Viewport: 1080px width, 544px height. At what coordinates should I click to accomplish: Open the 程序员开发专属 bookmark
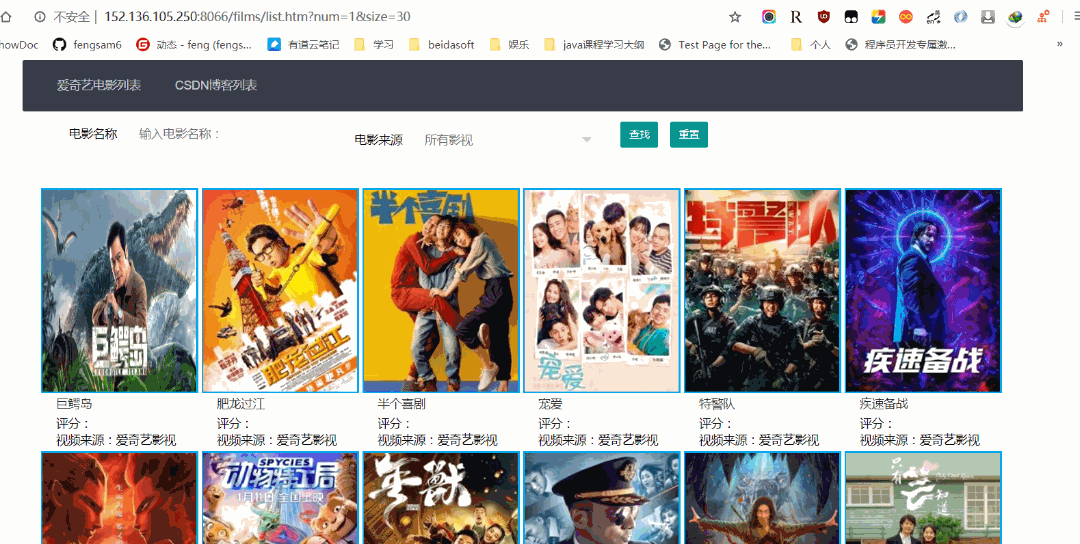pyautogui.click(x=900, y=45)
